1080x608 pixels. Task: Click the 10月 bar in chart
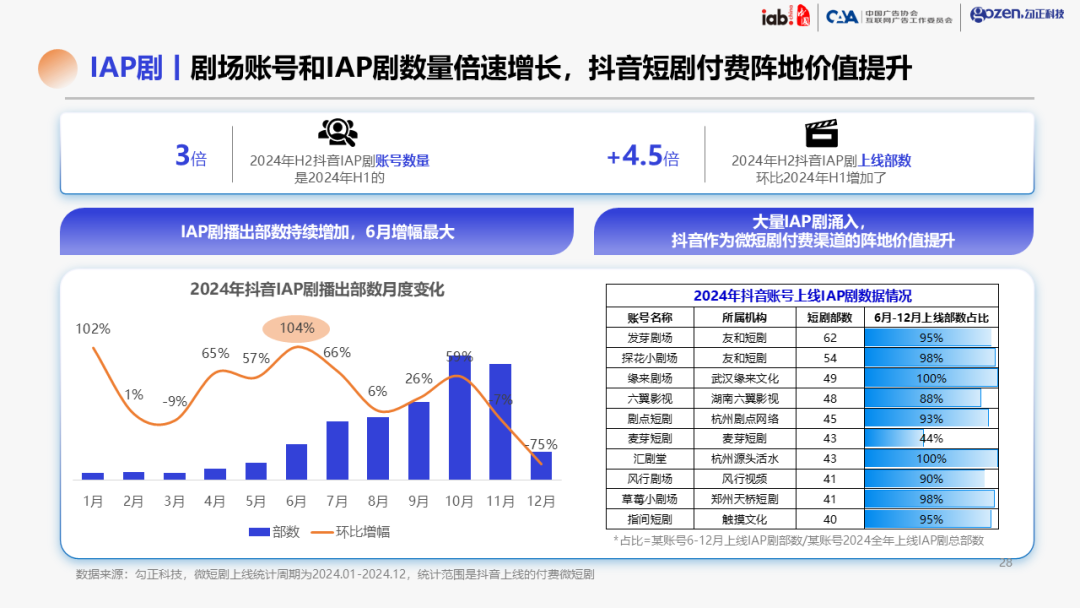click(x=459, y=418)
